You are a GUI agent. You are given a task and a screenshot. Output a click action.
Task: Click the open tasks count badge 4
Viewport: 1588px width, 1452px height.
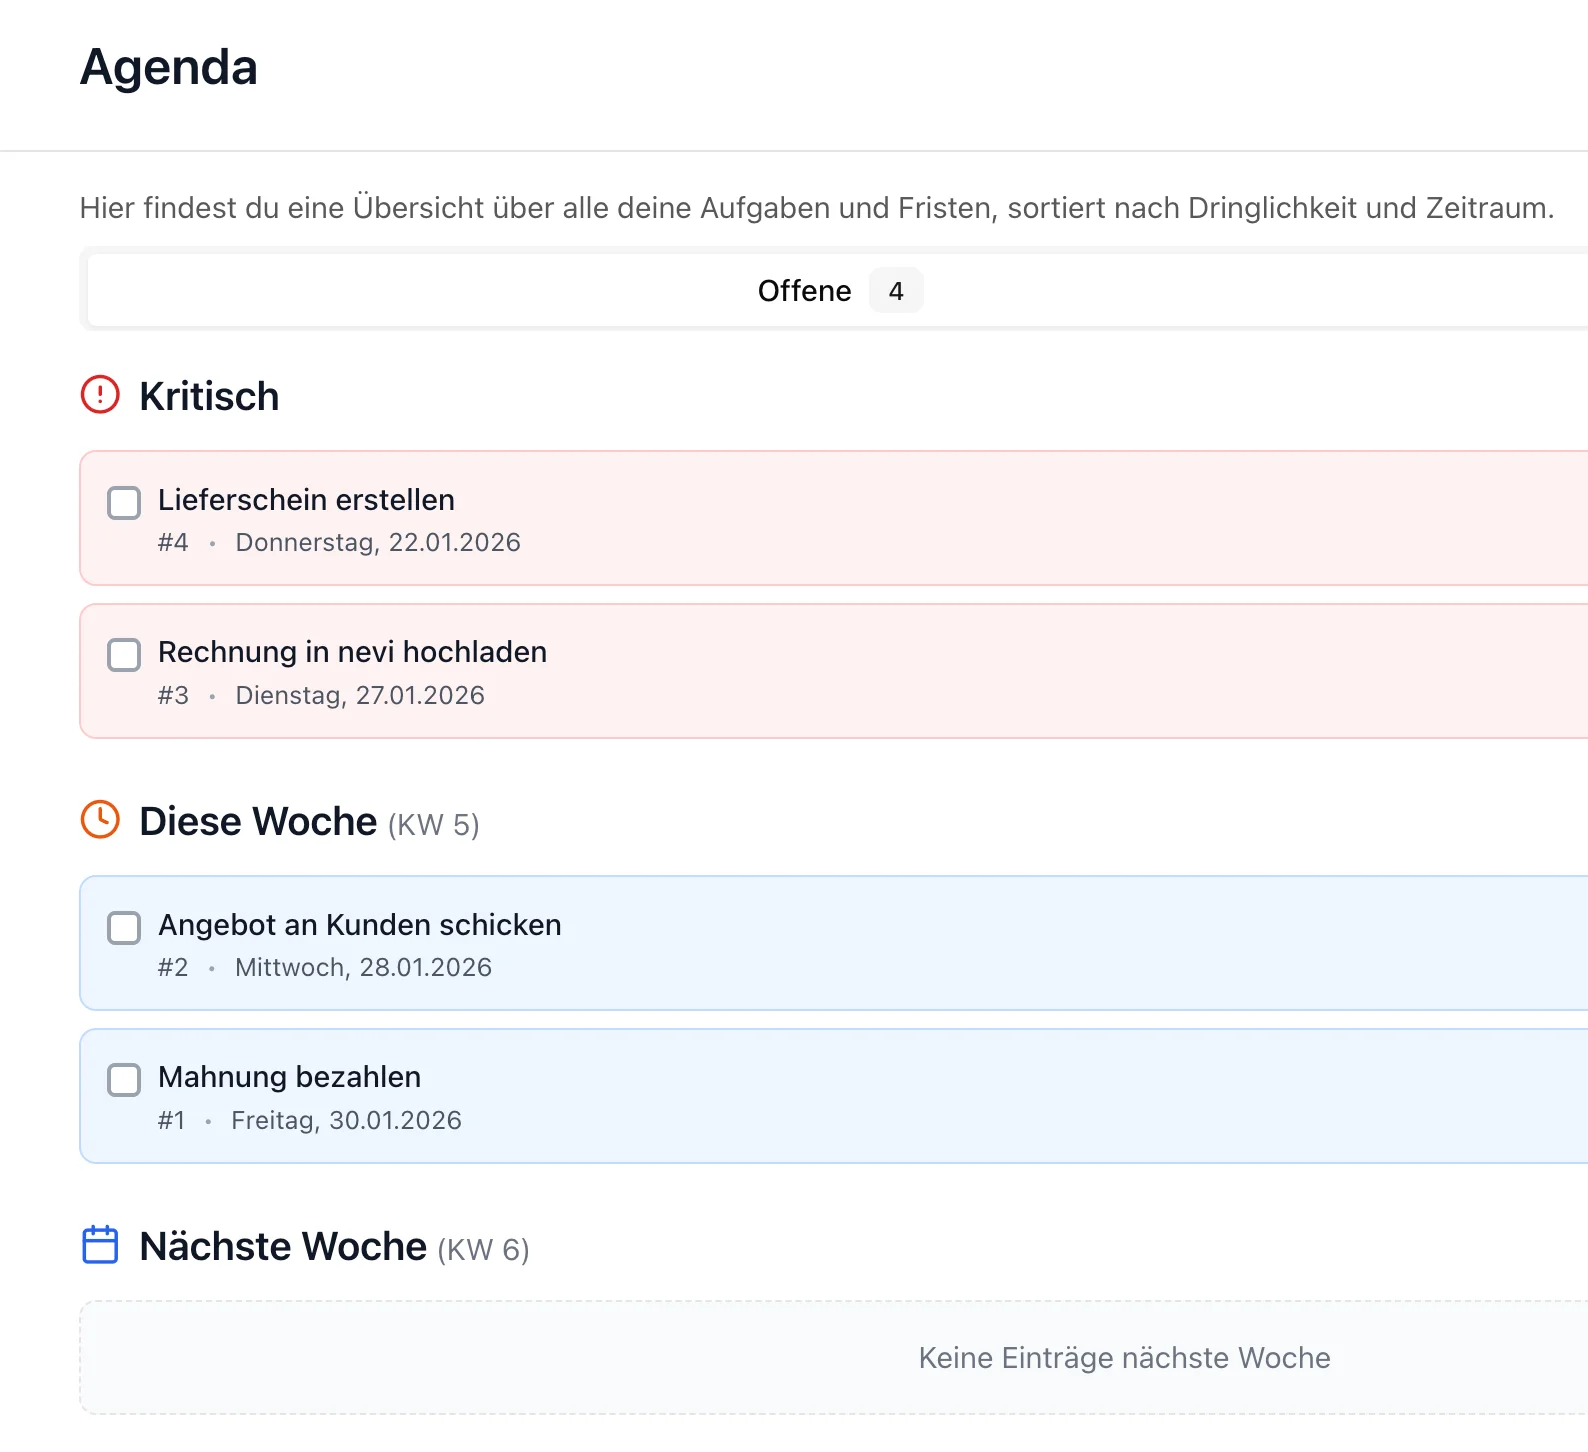pos(895,291)
